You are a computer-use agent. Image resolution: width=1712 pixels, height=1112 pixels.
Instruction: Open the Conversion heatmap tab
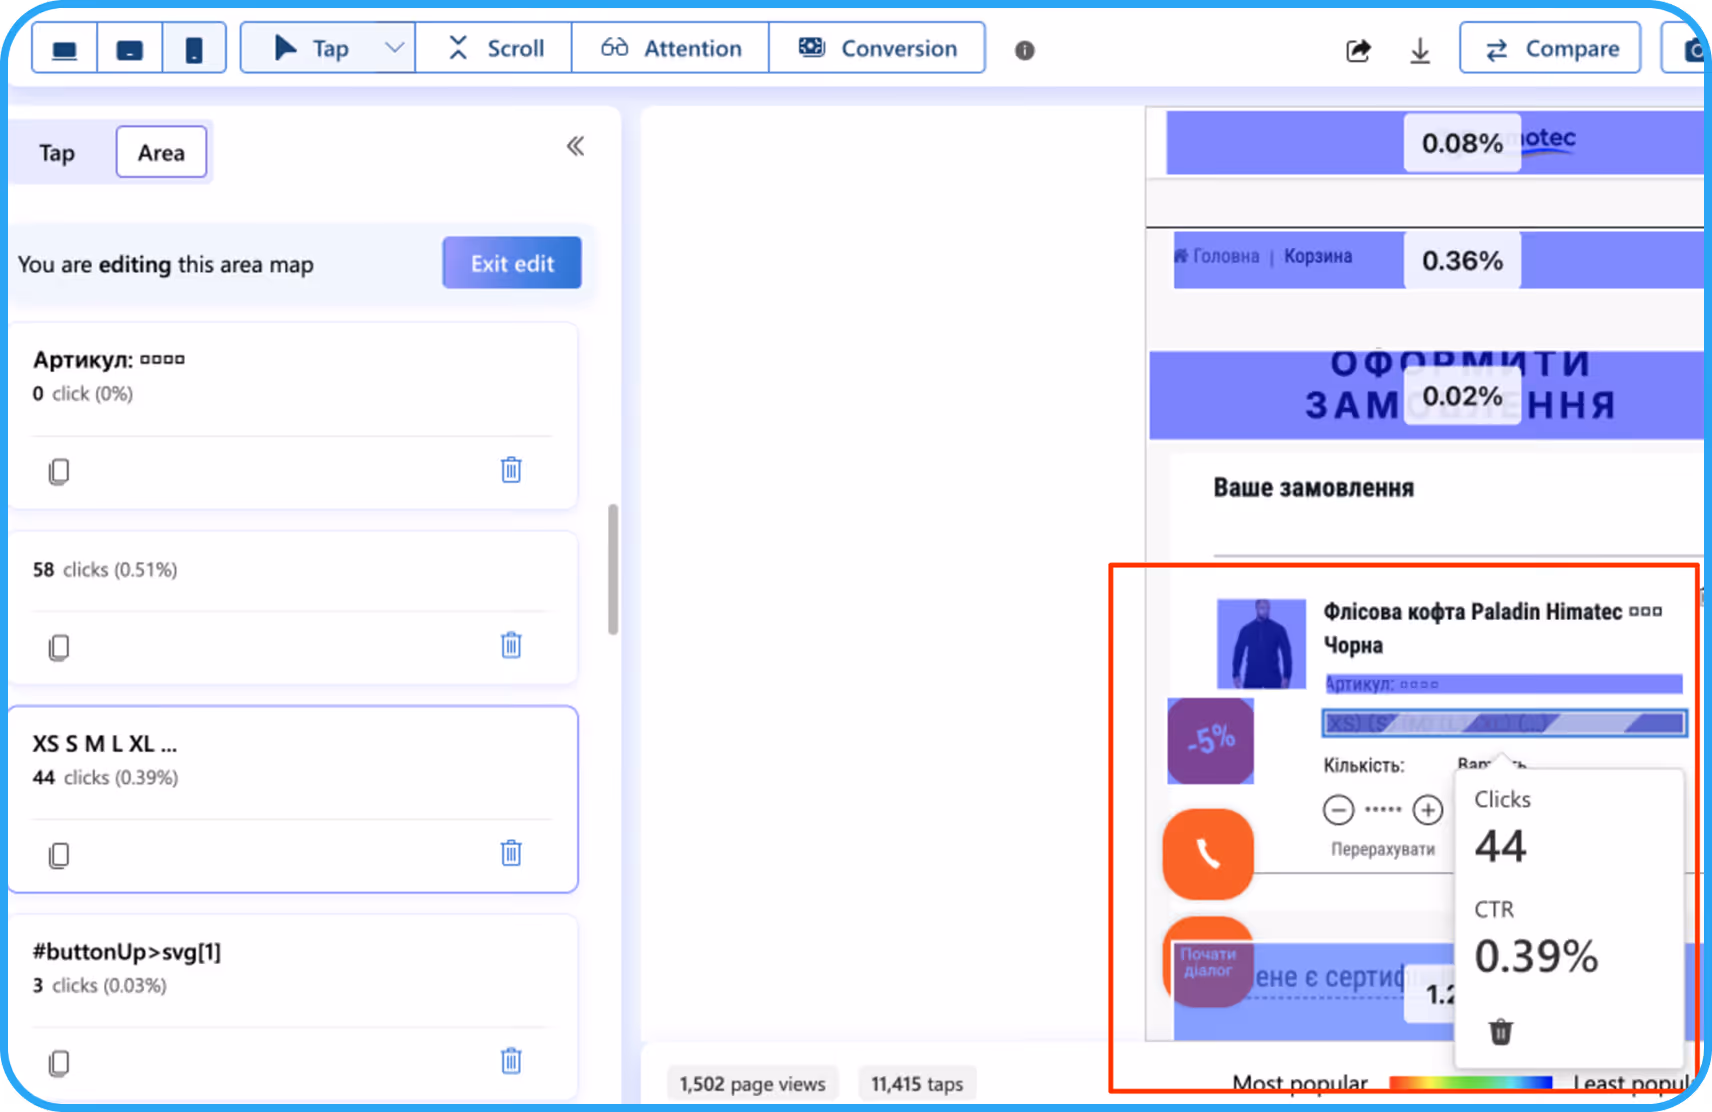click(x=877, y=48)
